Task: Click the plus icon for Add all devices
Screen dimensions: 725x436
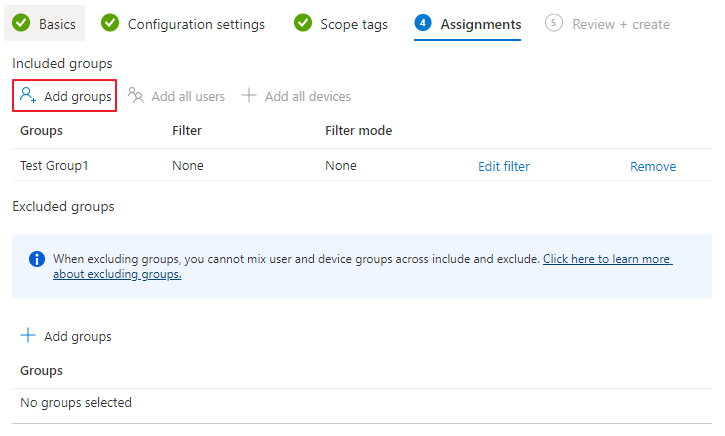Action: (249, 95)
